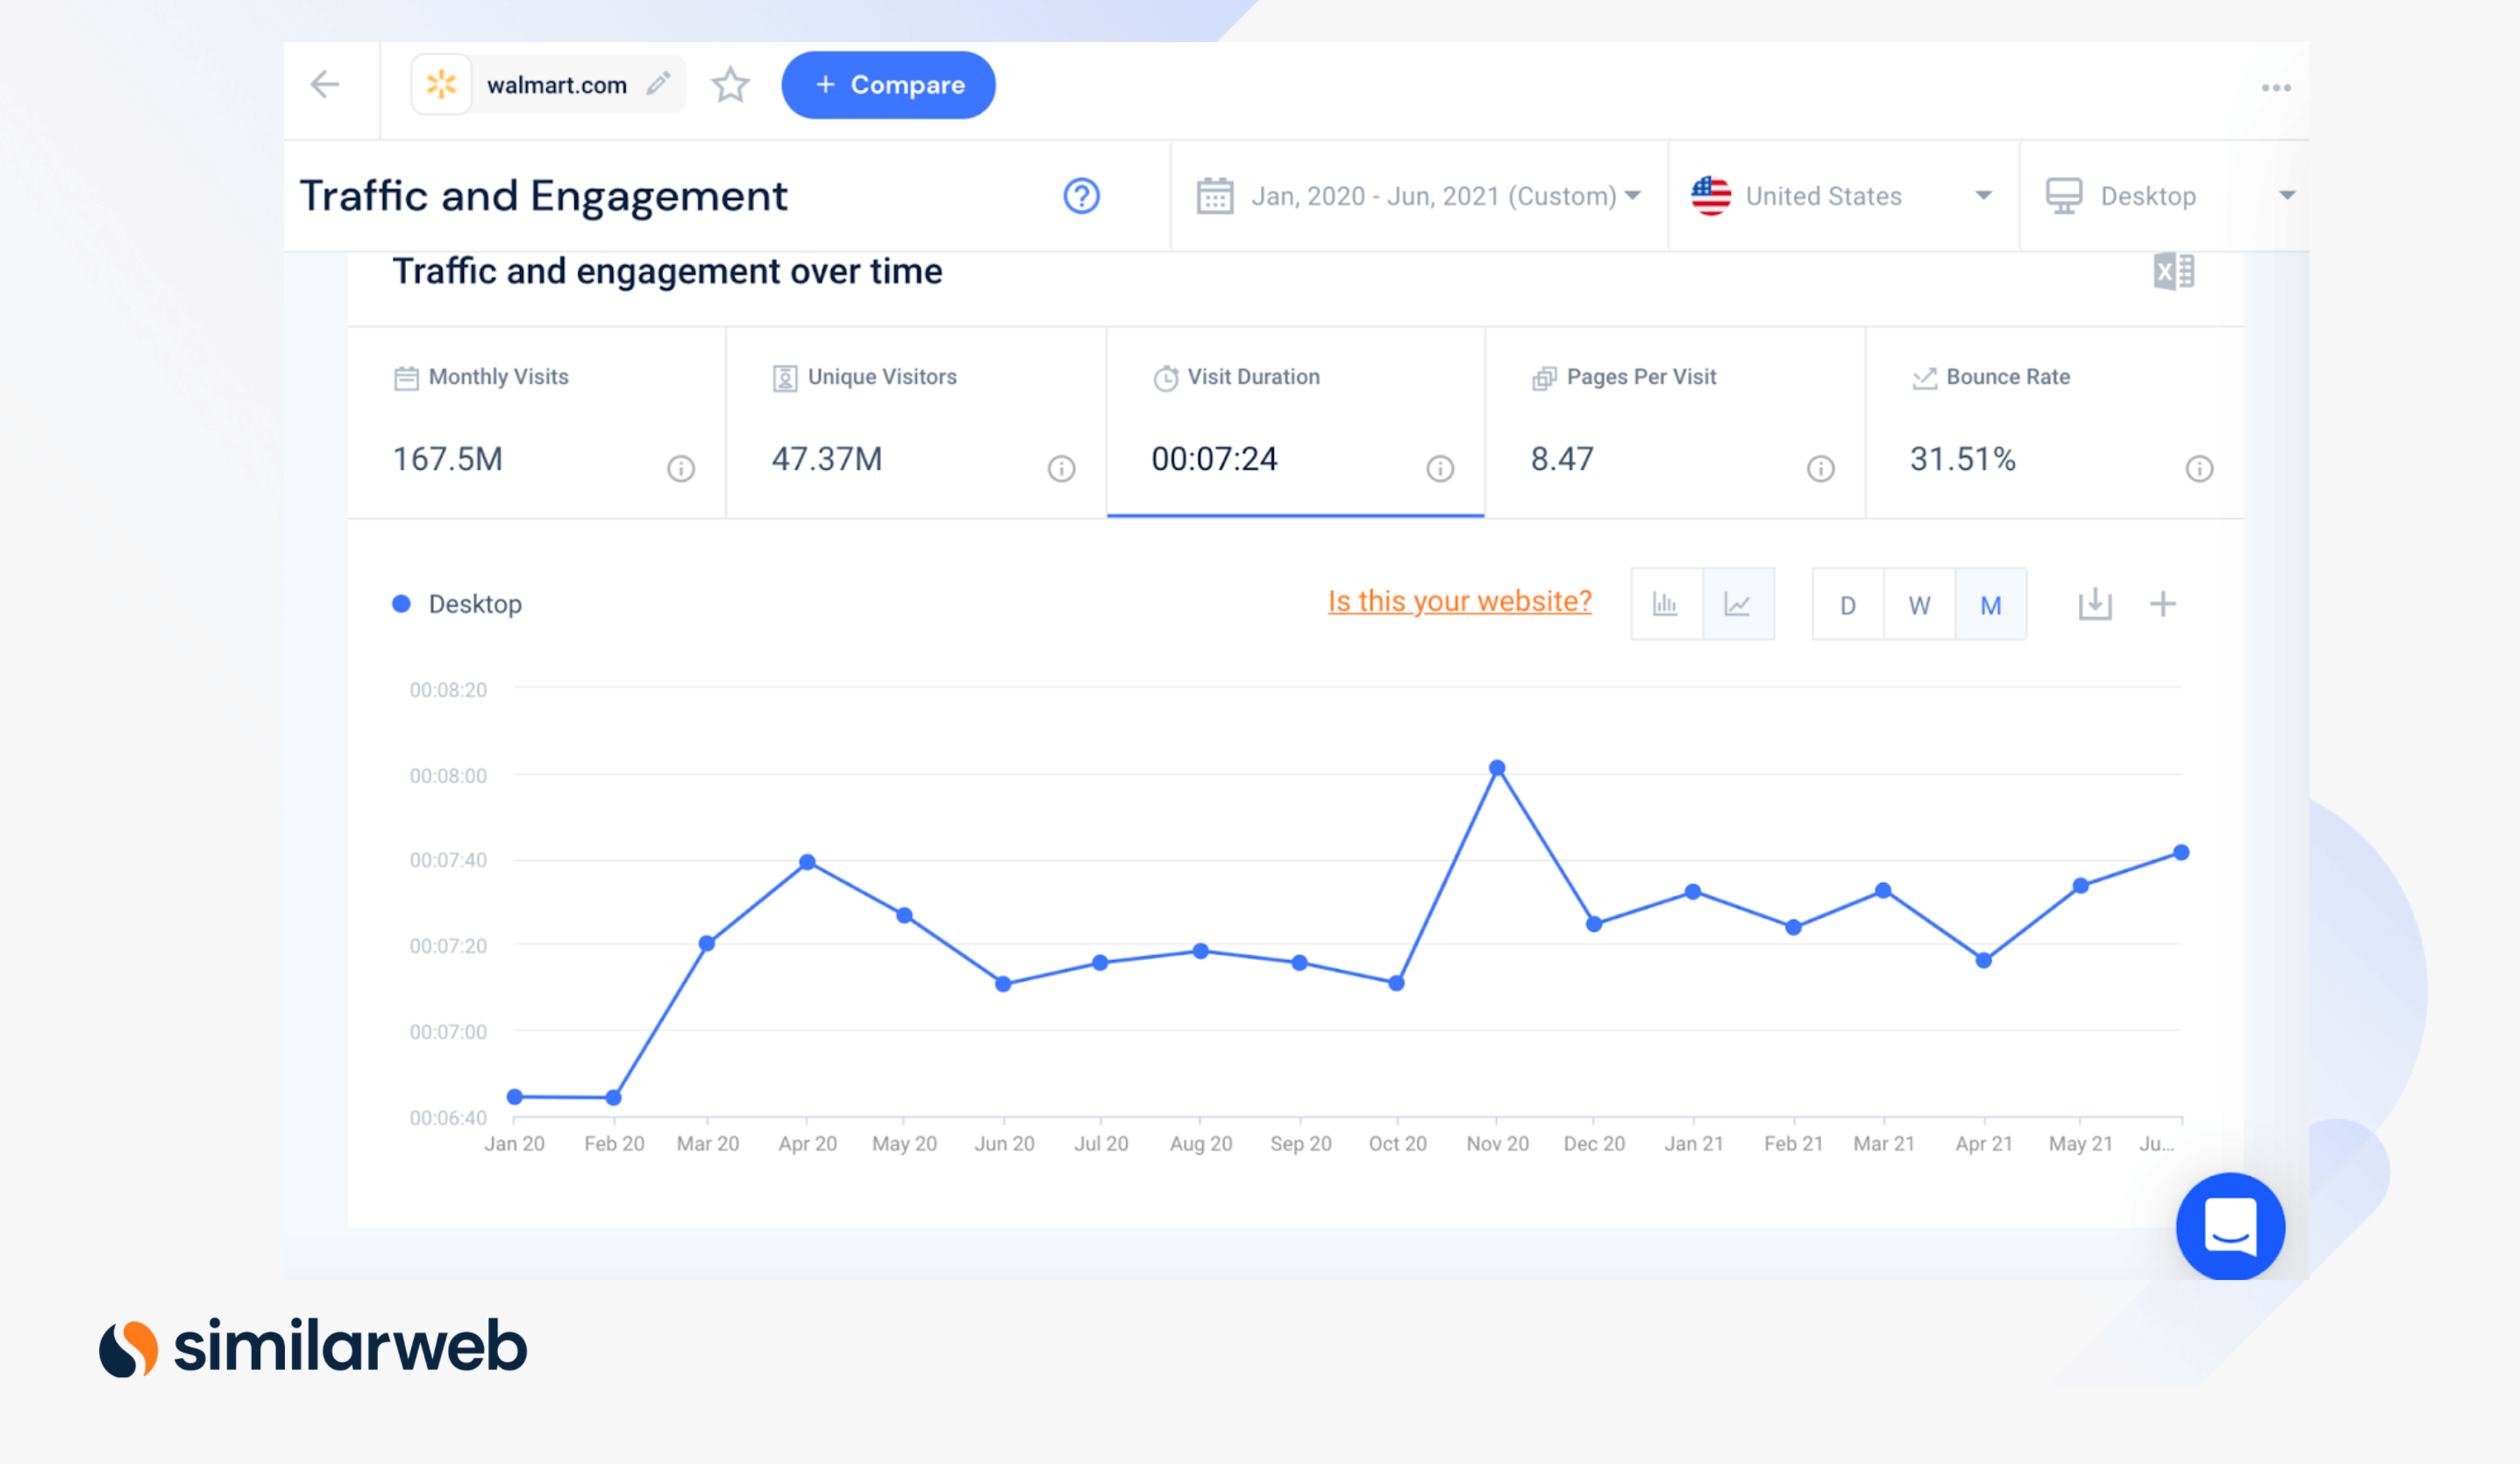Select the monthly M granularity

[x=1991, y=604]
